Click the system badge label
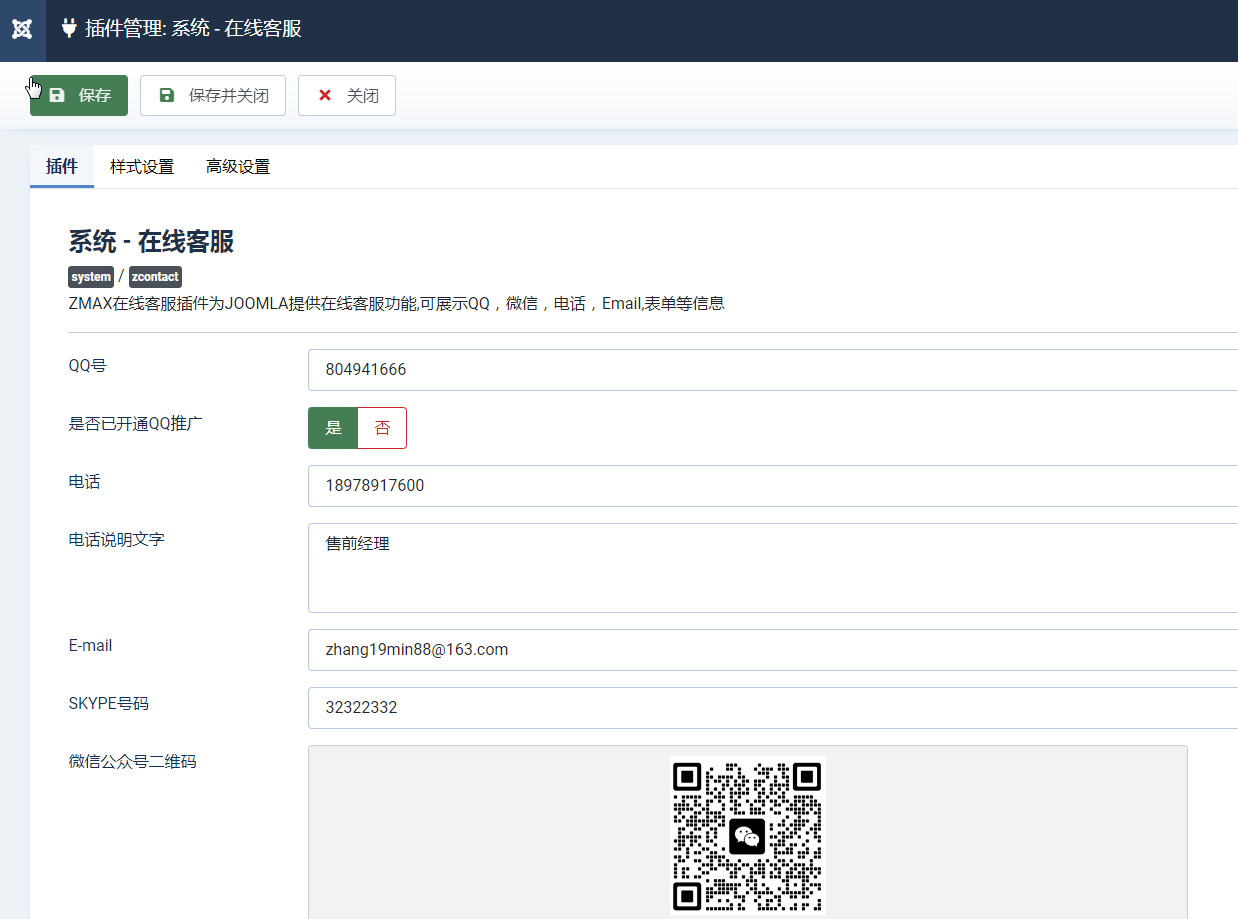 point(91,277)
